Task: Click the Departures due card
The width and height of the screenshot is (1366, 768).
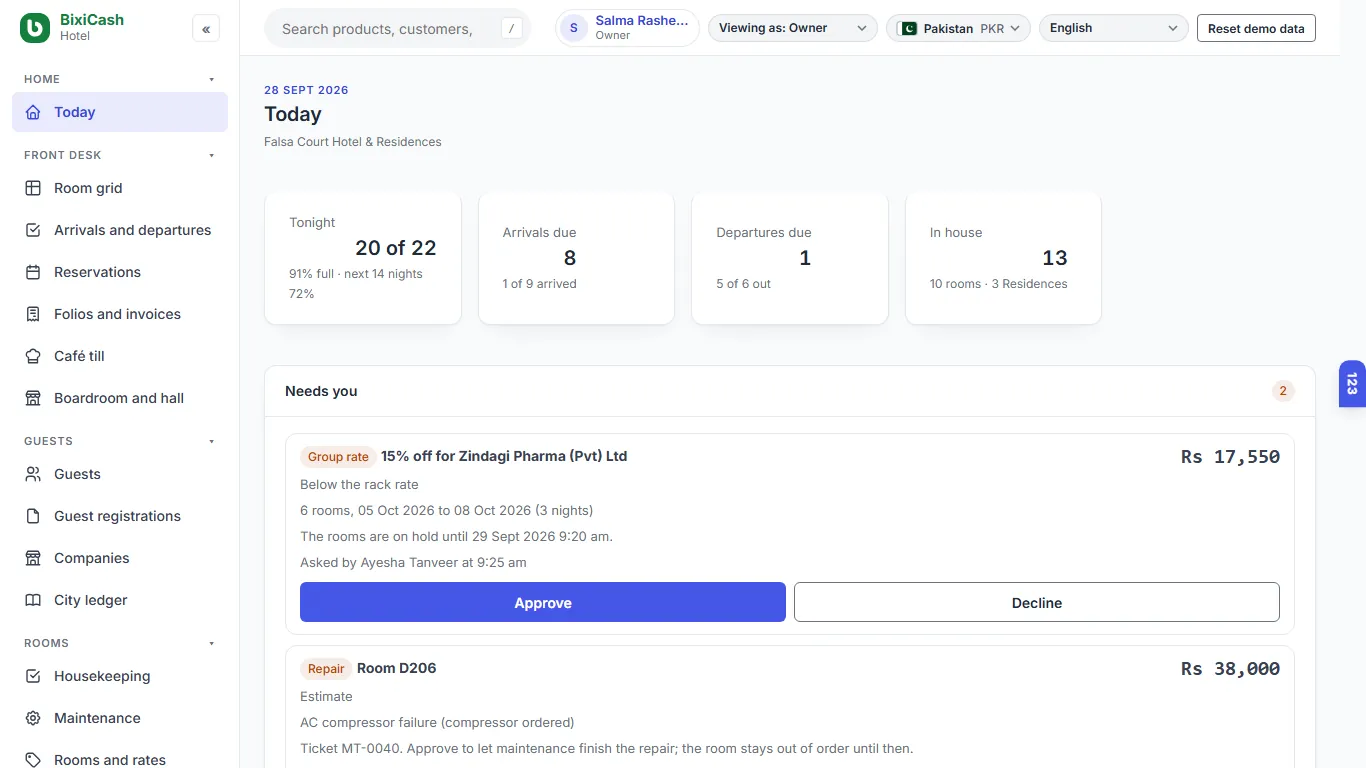Action: click(x=790, y=258)
